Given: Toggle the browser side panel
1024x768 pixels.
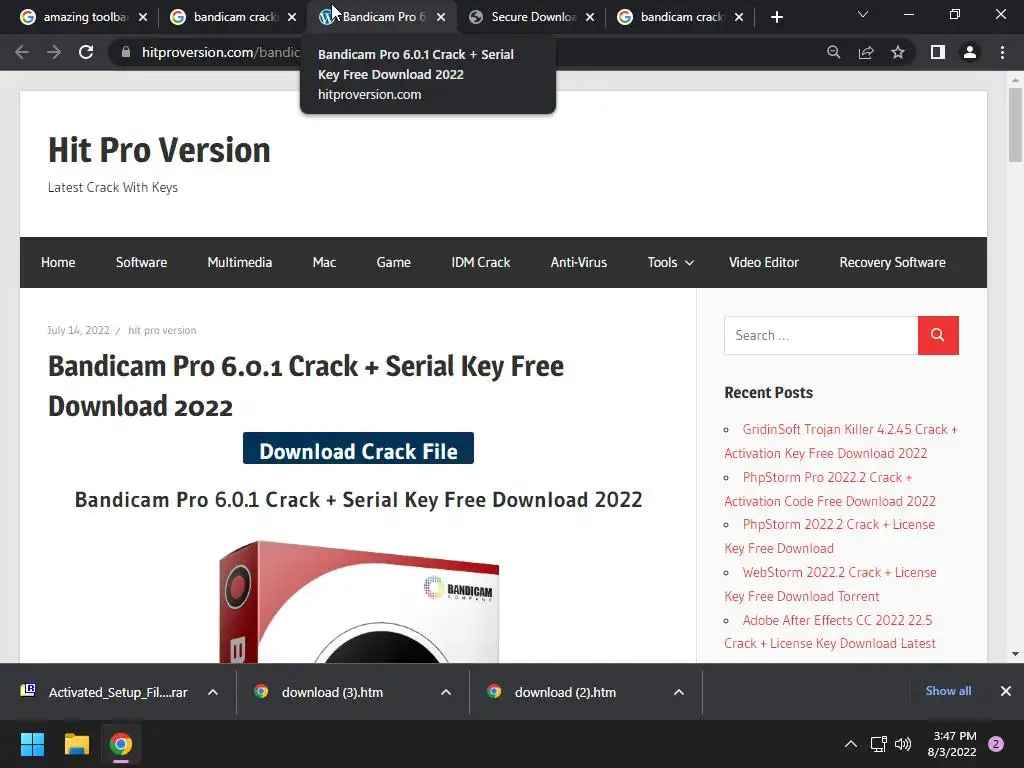Looking at the screenshot, I should pos(938,52).
